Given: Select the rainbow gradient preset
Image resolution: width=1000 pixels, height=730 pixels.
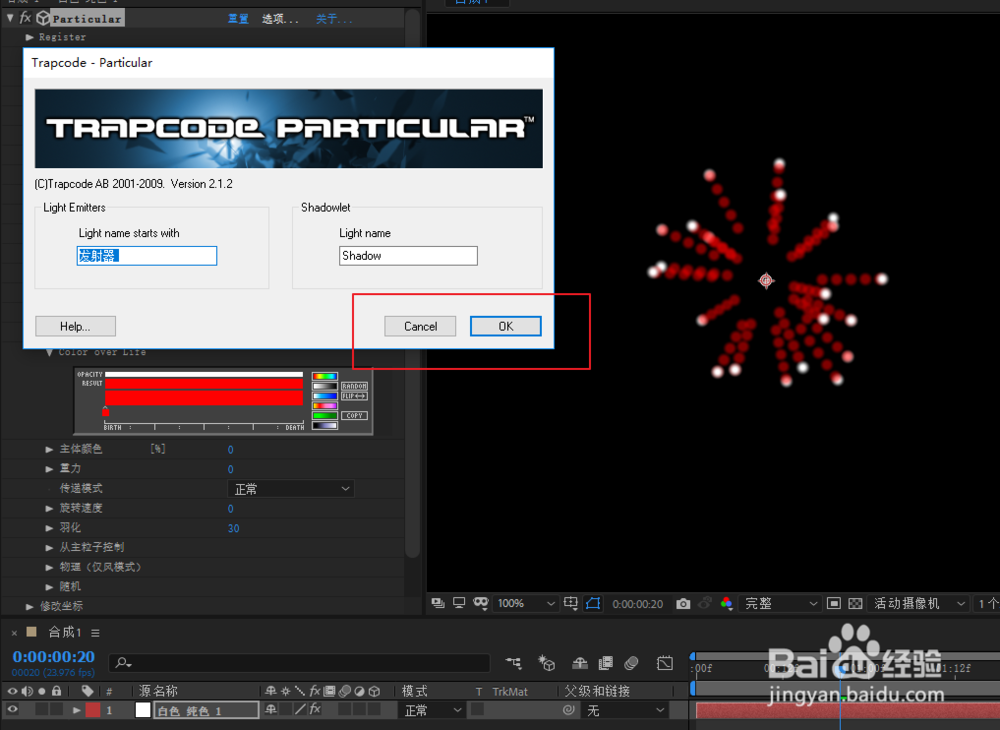Looking at the screenshot, I should click(x=325, y=376).
